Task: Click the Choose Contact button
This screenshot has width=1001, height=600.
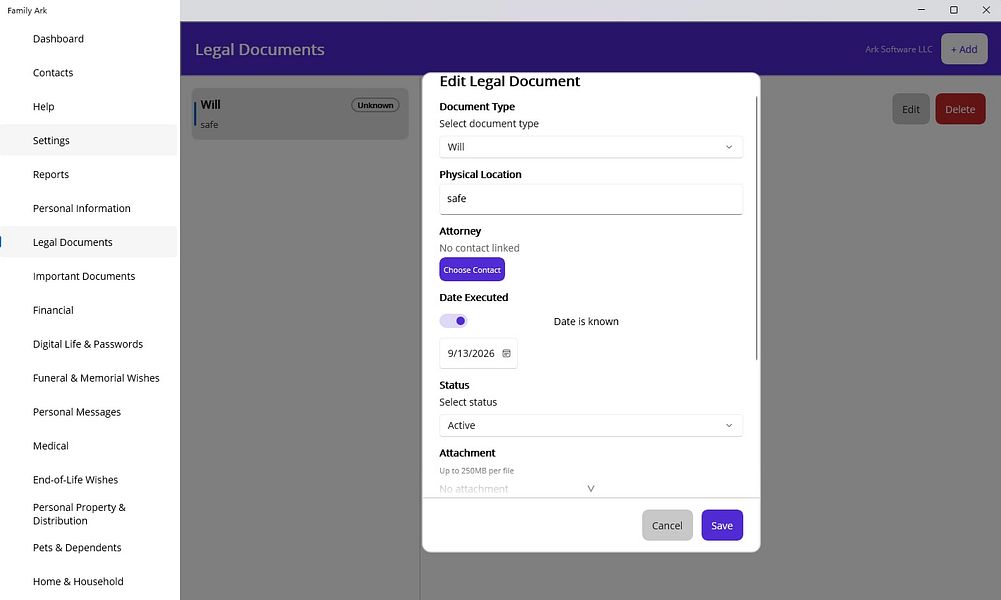Action: (472, 270)
